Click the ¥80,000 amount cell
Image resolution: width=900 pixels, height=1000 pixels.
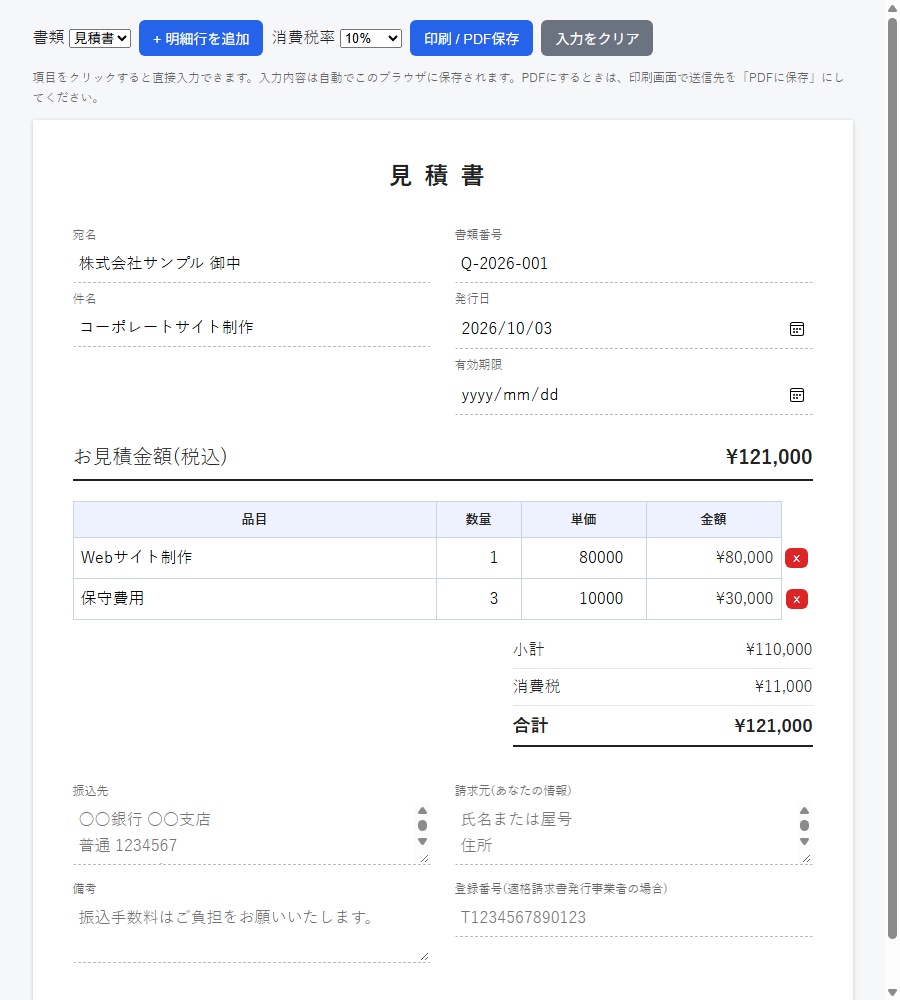(x=714, y=558)
